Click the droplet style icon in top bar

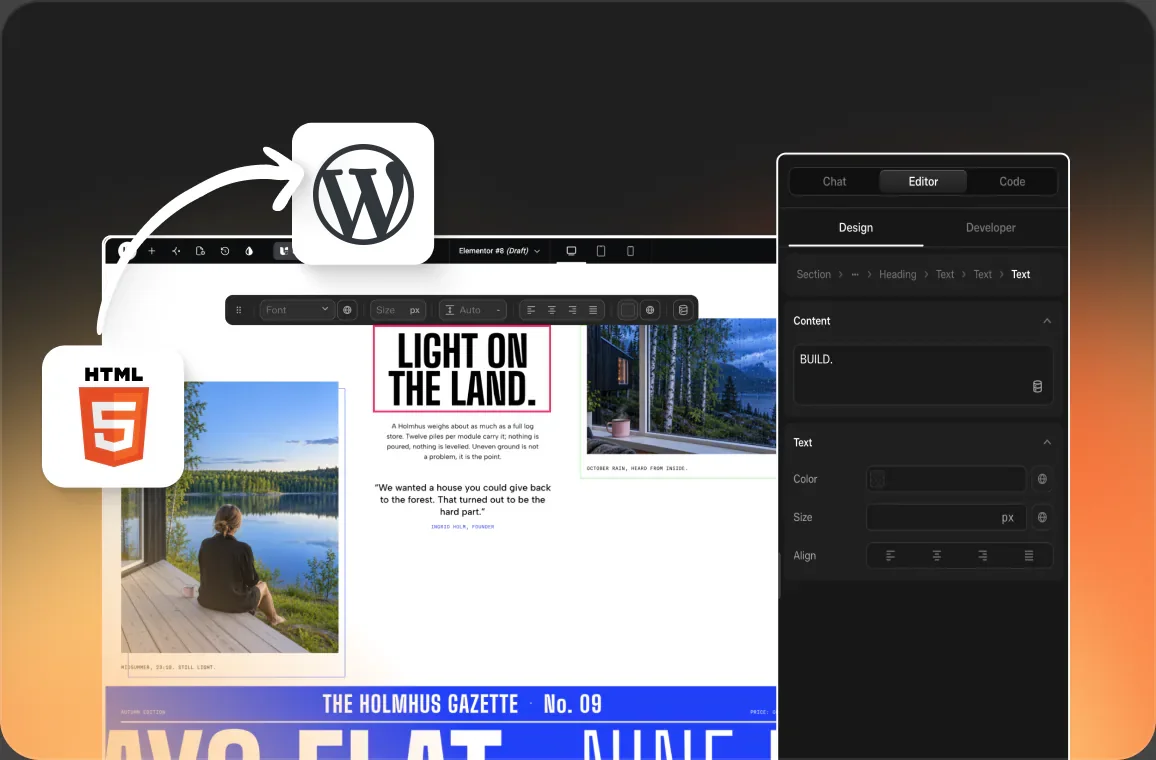[x=249, y=251]
